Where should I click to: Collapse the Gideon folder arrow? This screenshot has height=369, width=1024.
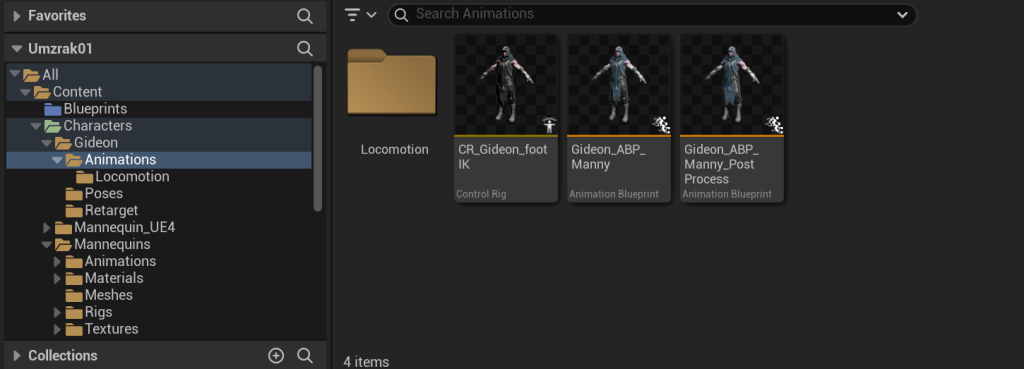click(x=46, y=142)
